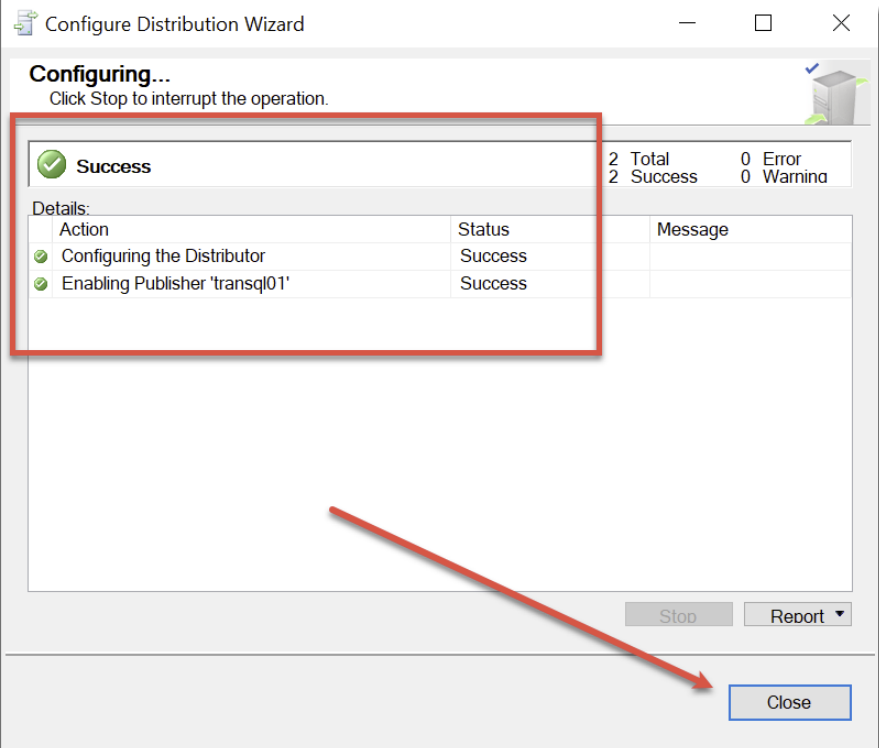
Task: Click the Status column header
Action: (x=550, y=229)
